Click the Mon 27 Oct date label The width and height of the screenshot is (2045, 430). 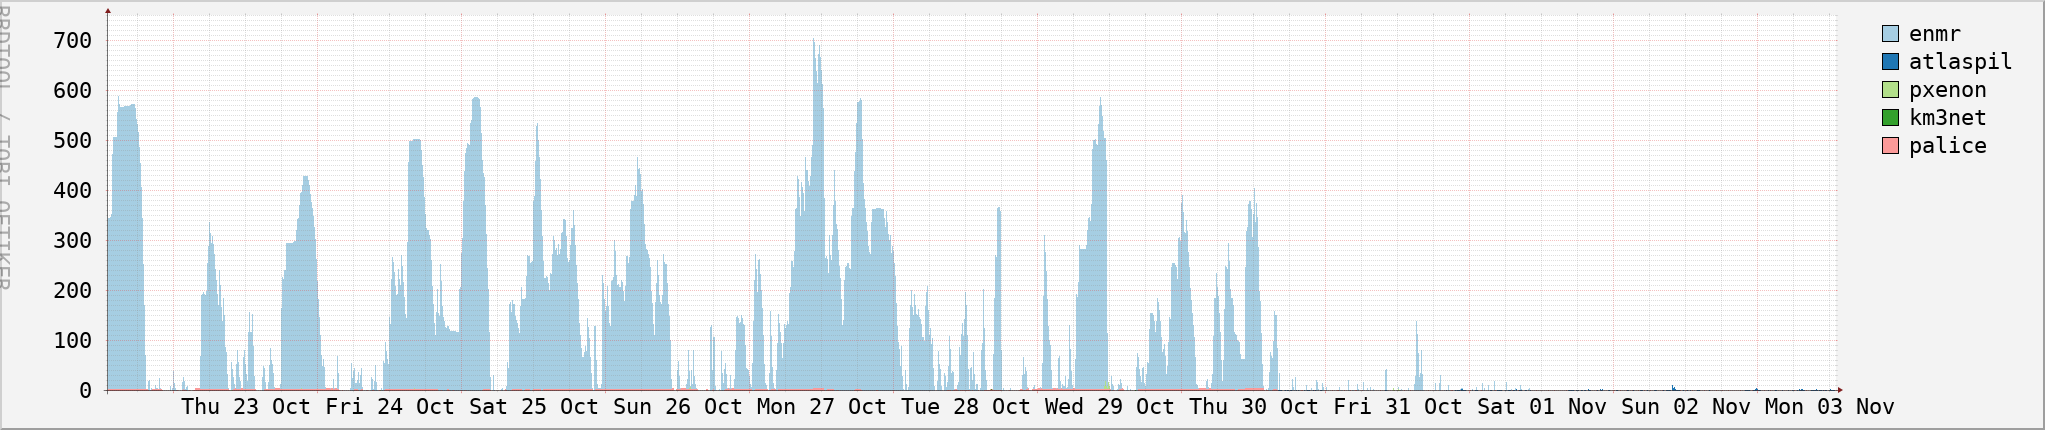pyautogui.click(x=822, y=407)
